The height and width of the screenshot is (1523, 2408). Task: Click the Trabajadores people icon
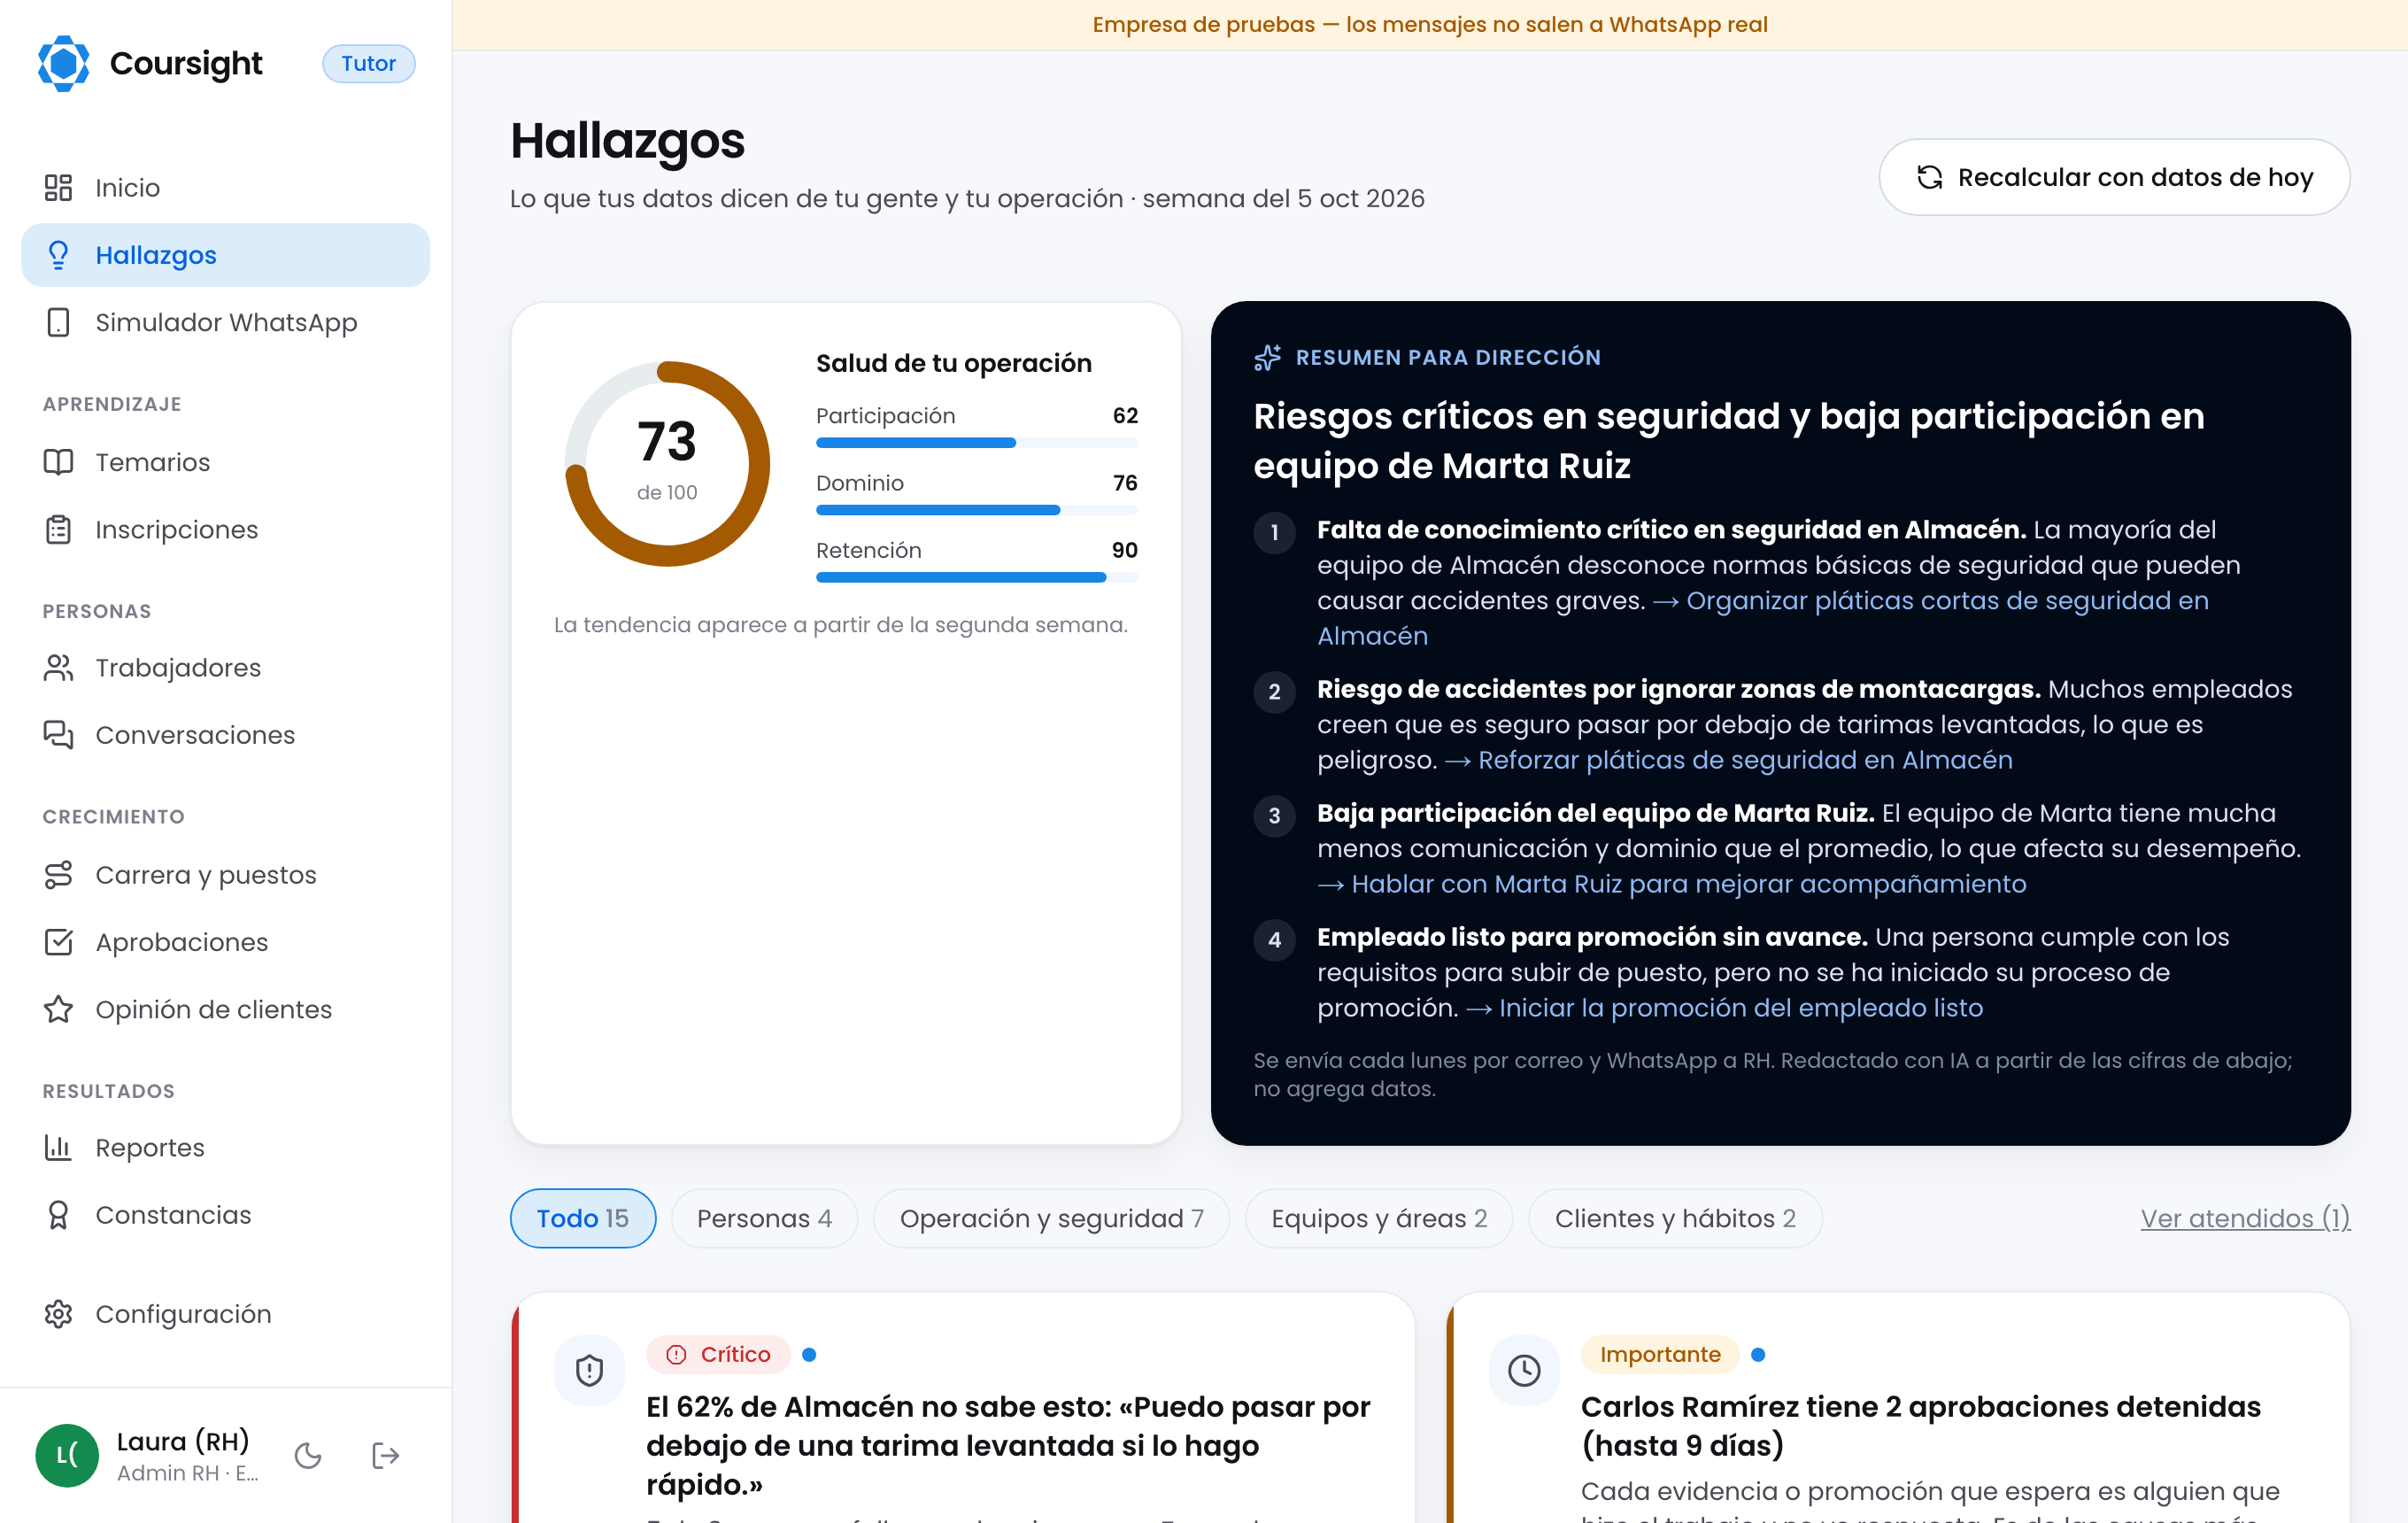[58, 667]
